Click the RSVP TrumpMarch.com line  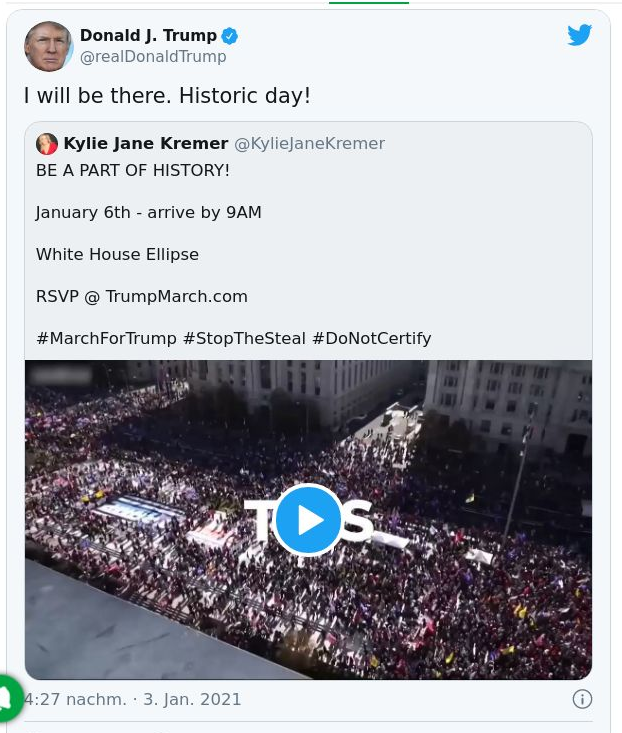pyautogui.click(x=141, y=296)
